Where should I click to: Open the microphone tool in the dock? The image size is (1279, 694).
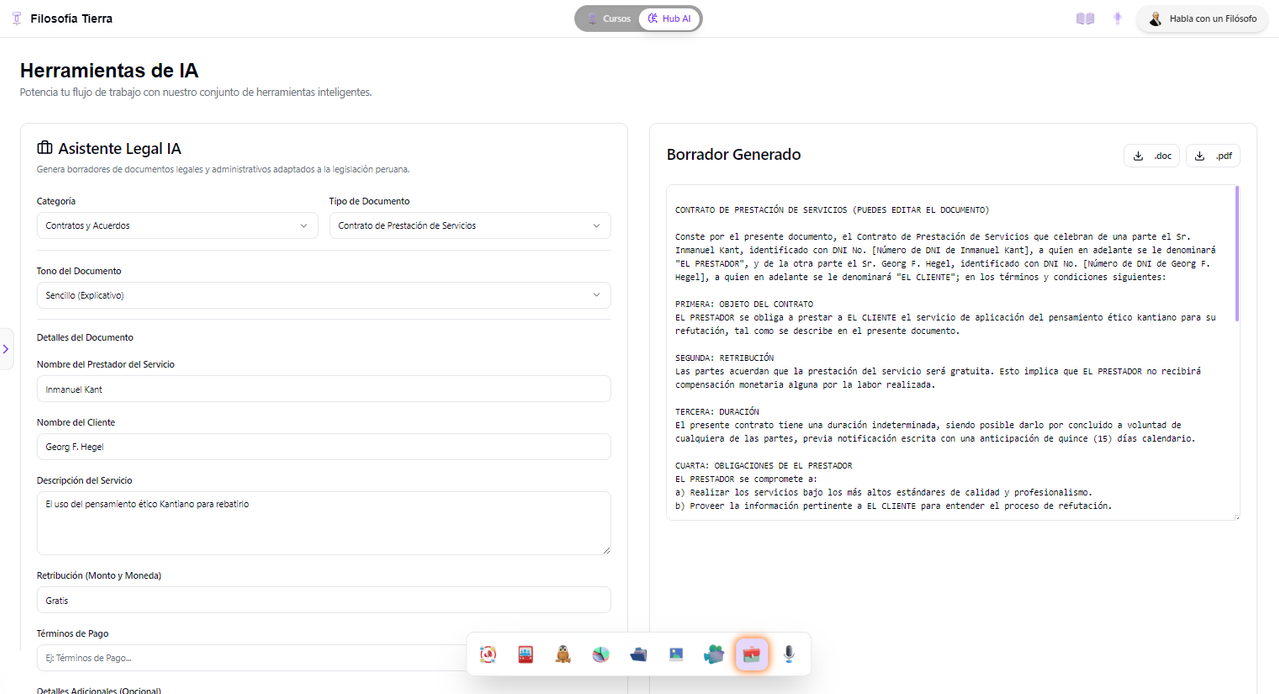(x=789, y=654)
